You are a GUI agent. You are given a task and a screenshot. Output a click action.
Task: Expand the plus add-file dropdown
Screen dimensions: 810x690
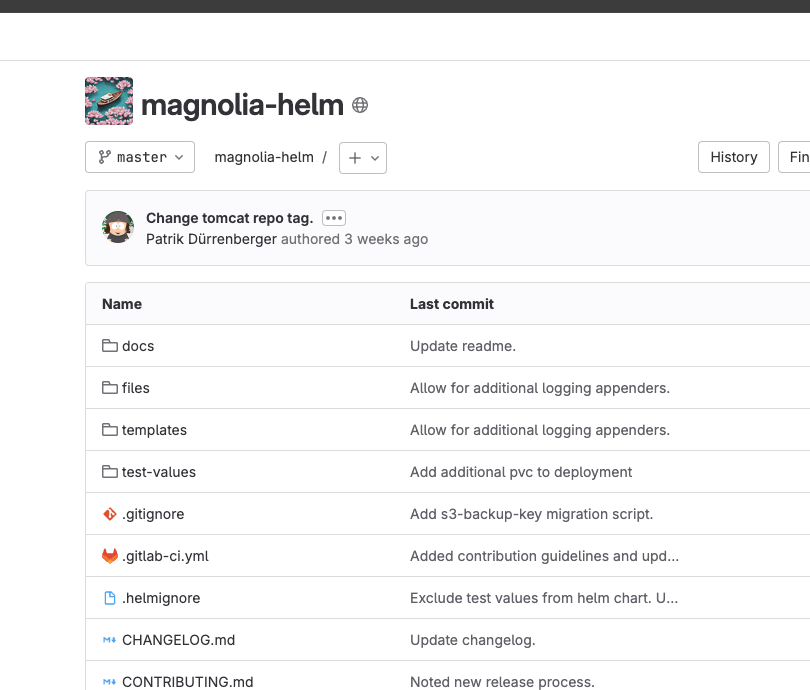click(362, 158)
